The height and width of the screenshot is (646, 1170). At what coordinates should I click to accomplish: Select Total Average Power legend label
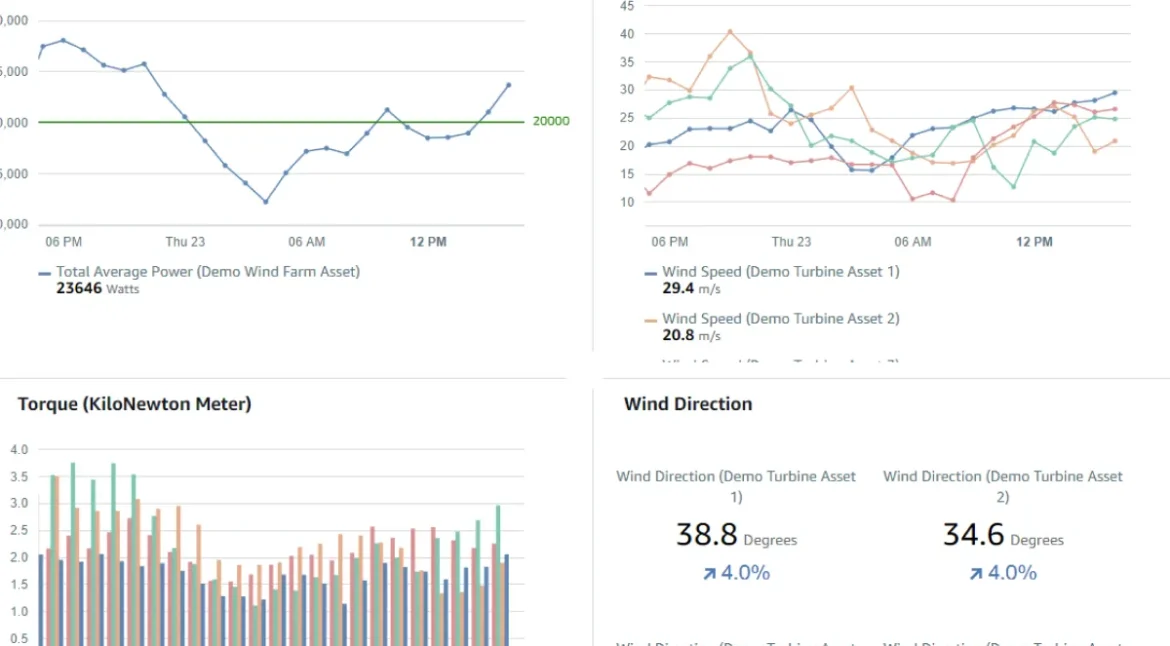coord(207,271)
